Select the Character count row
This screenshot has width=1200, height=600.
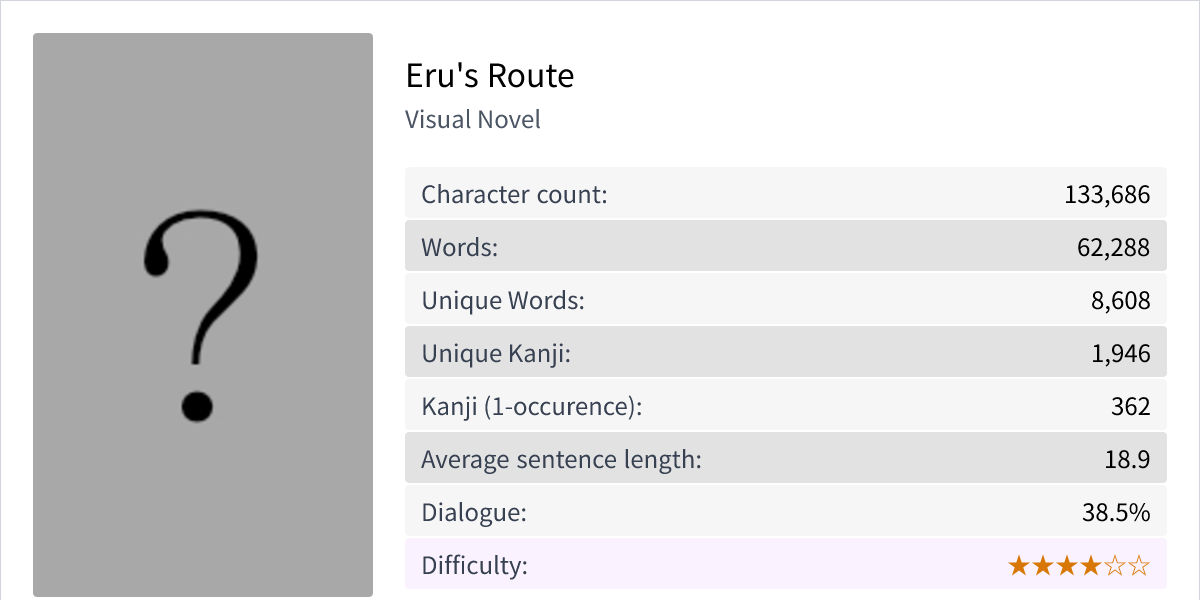click(785, 194)
